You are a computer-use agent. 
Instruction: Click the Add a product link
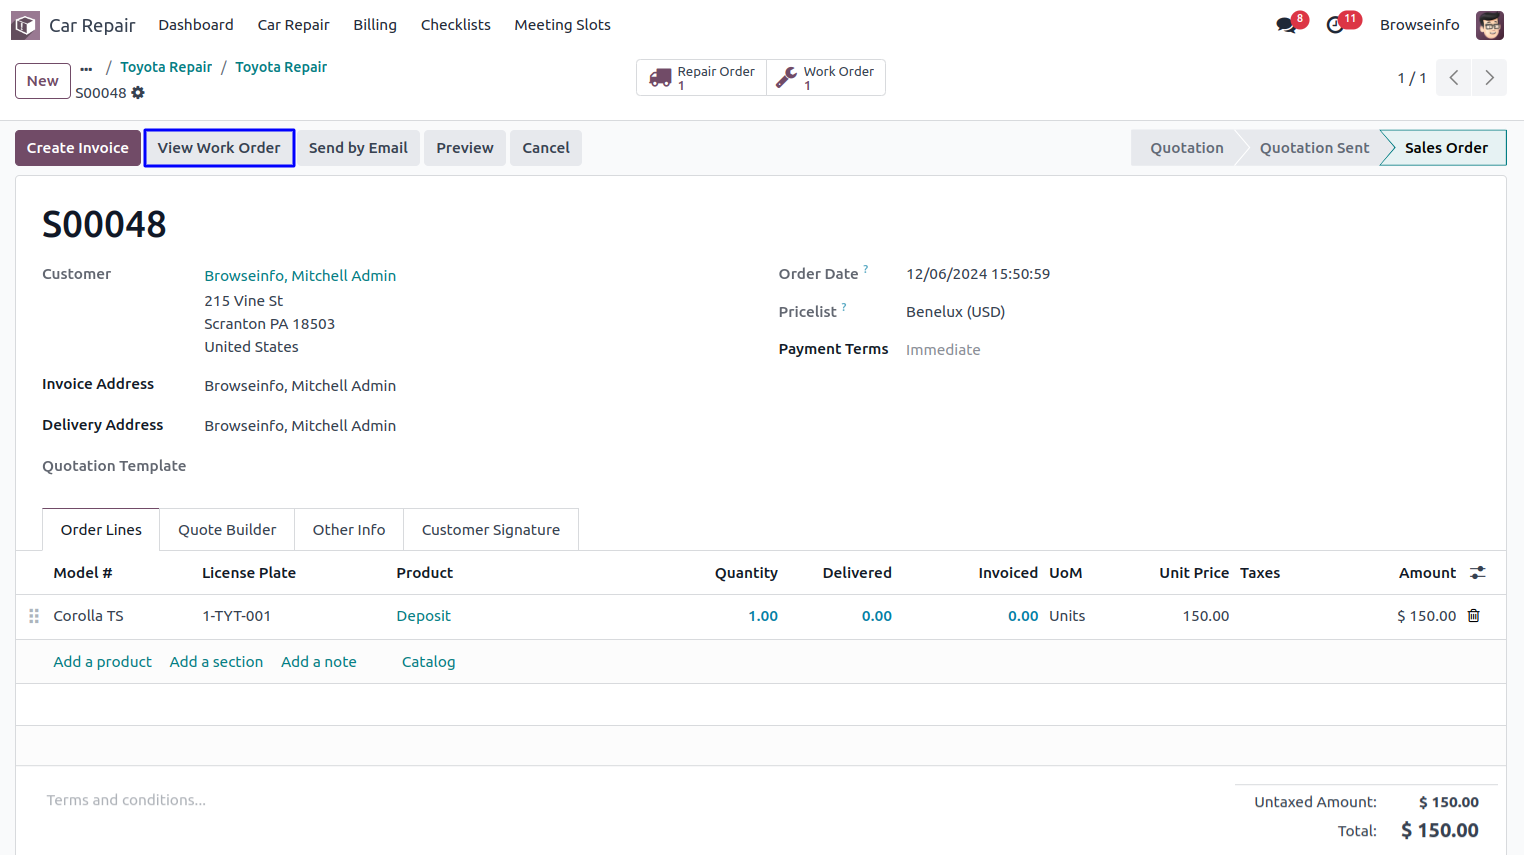(x=102, y=662)
